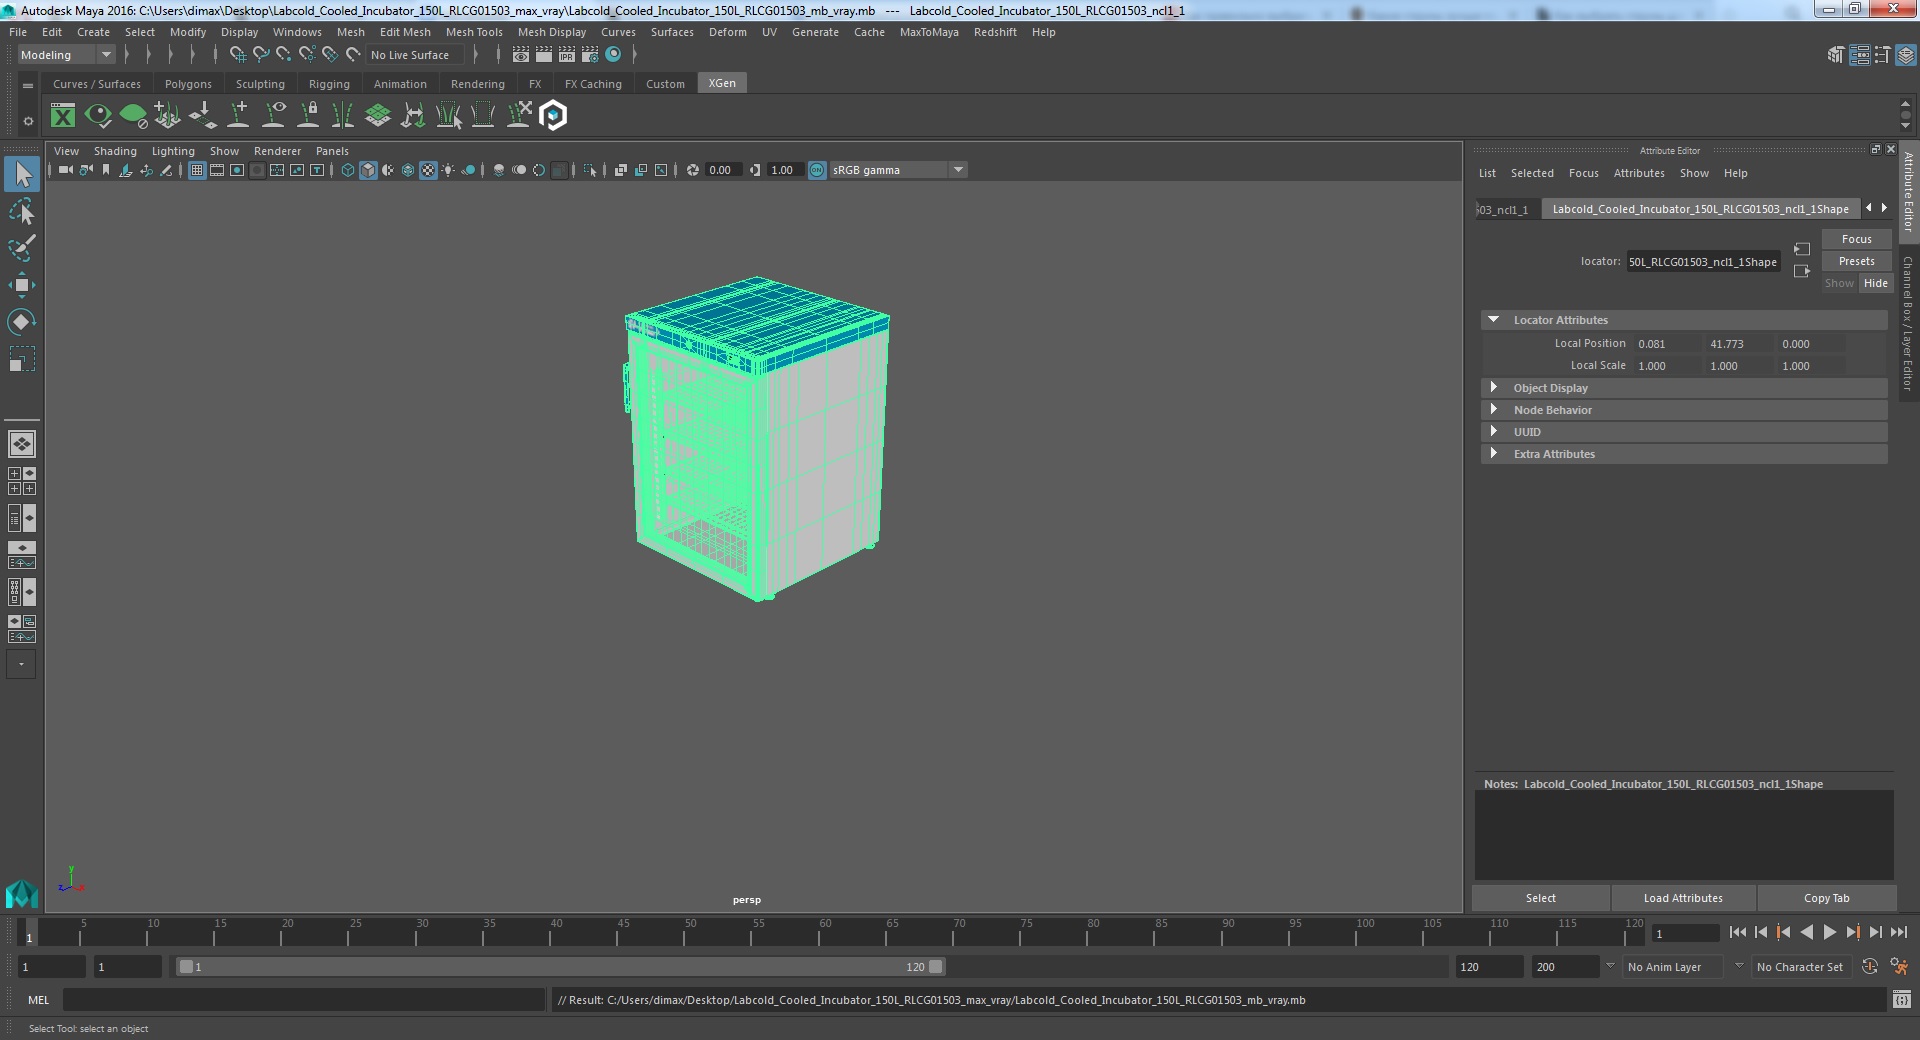
Task: Click the Modeling Toolkit icon top right
Action: click(x=1835, y=55)
